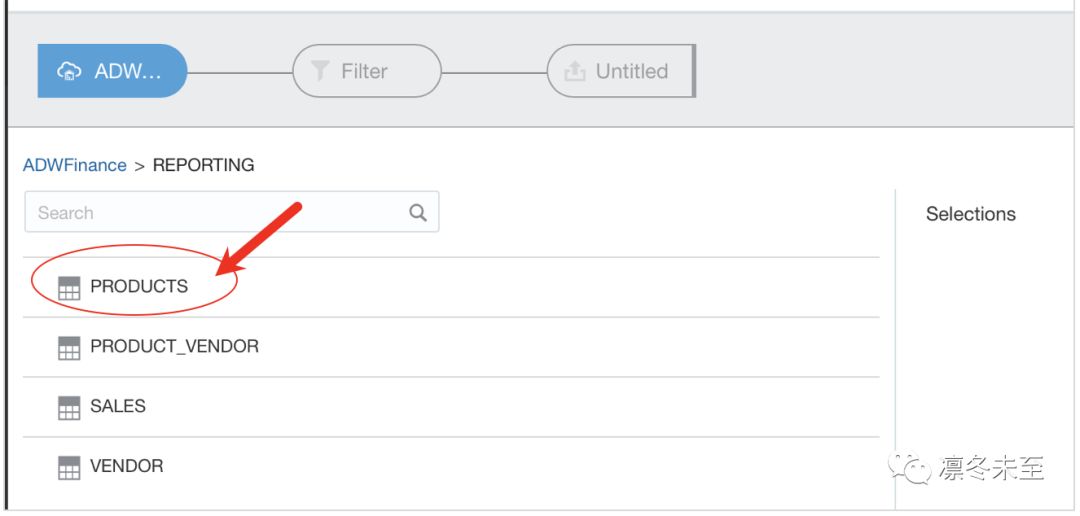Choose the VENDOR table row

[x=451, y=467]
